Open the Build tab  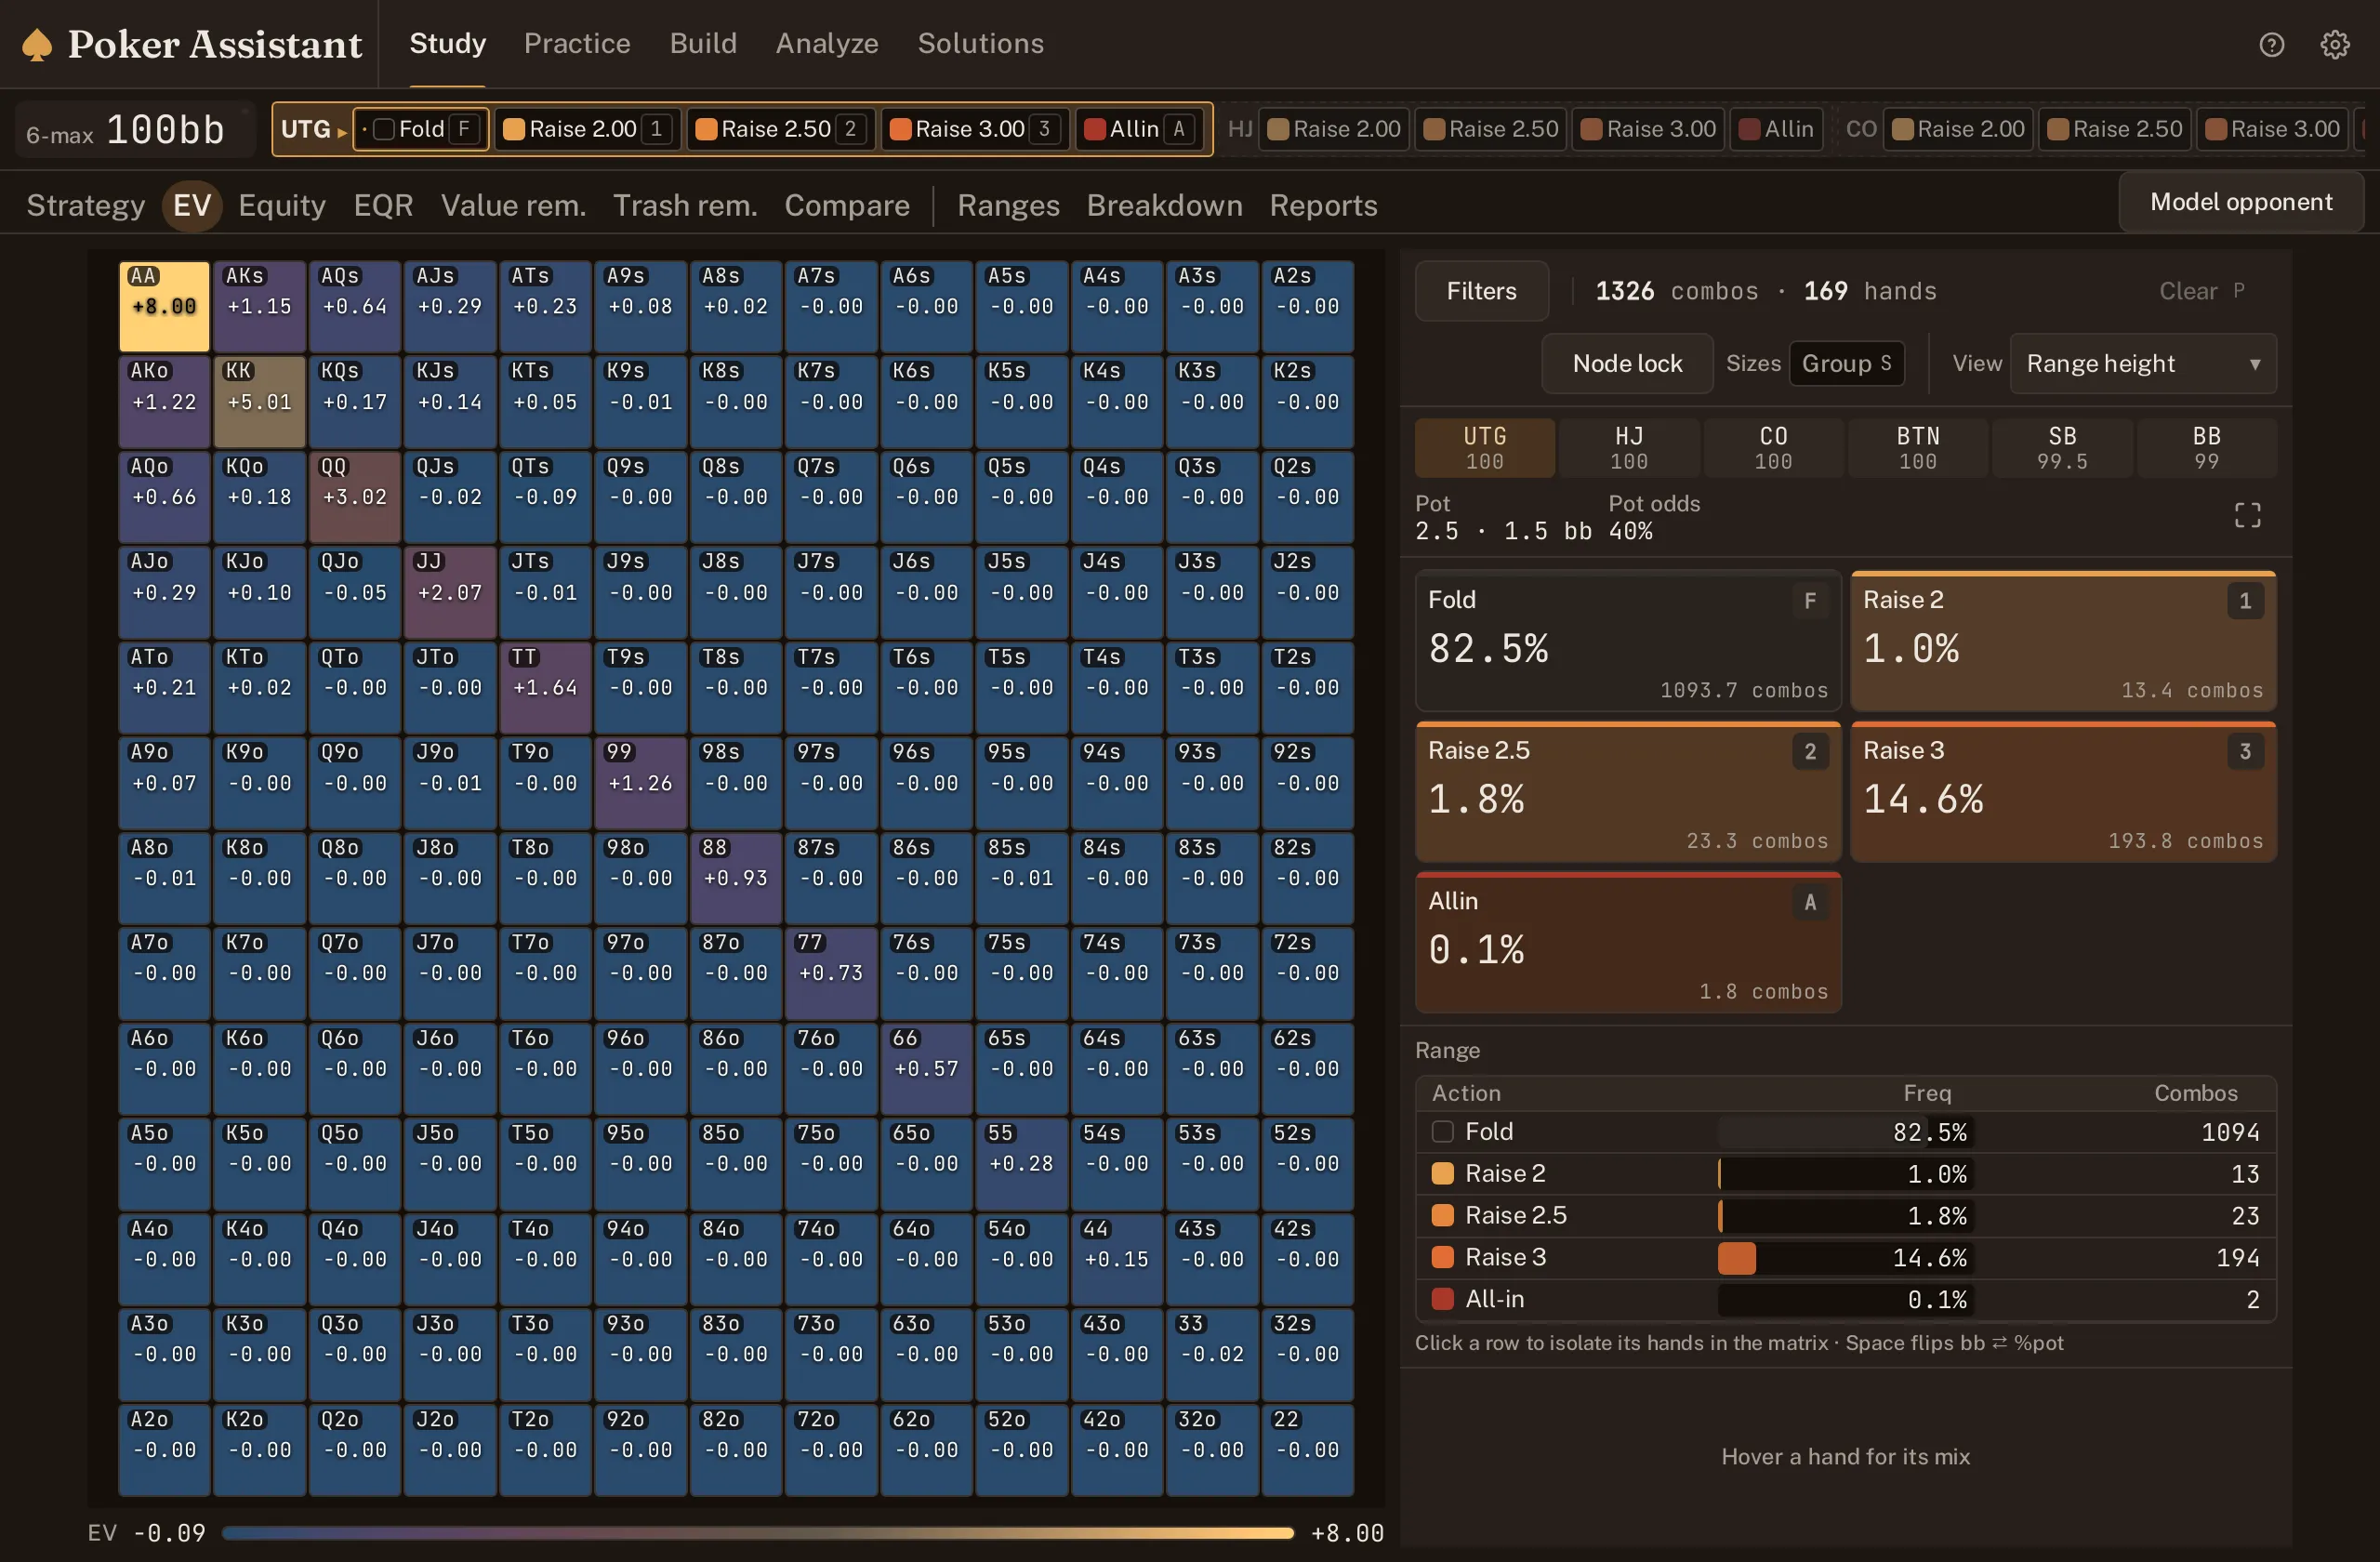[x=703, y=43]
